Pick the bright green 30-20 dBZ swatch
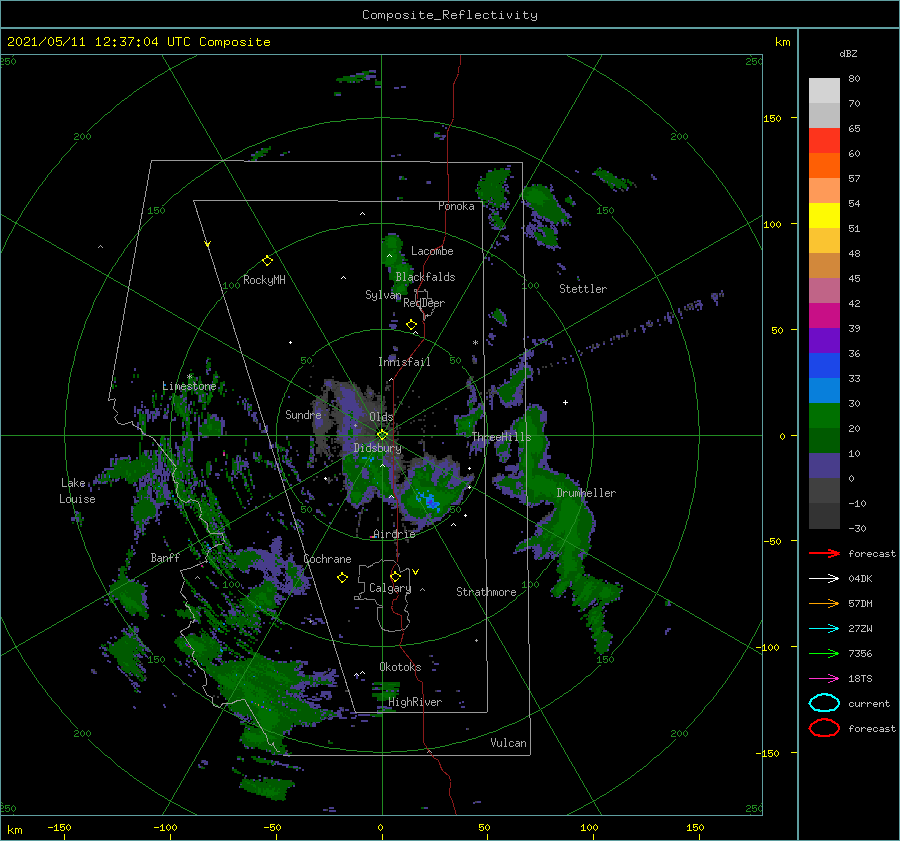Screen dimensions: 900x841 coord(824,415)
